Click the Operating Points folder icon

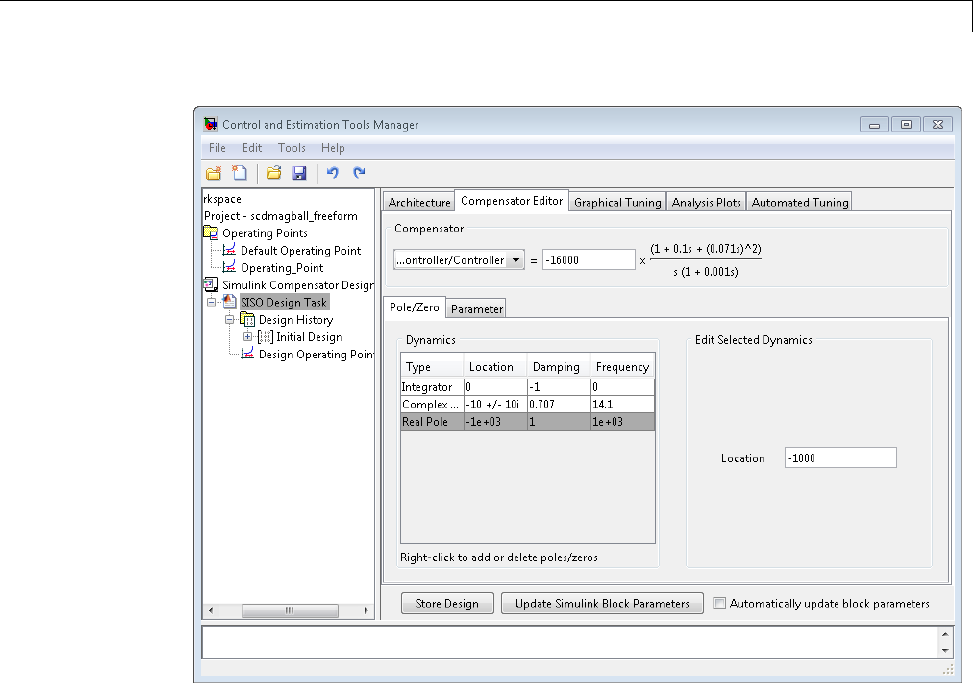pos(211,233)
